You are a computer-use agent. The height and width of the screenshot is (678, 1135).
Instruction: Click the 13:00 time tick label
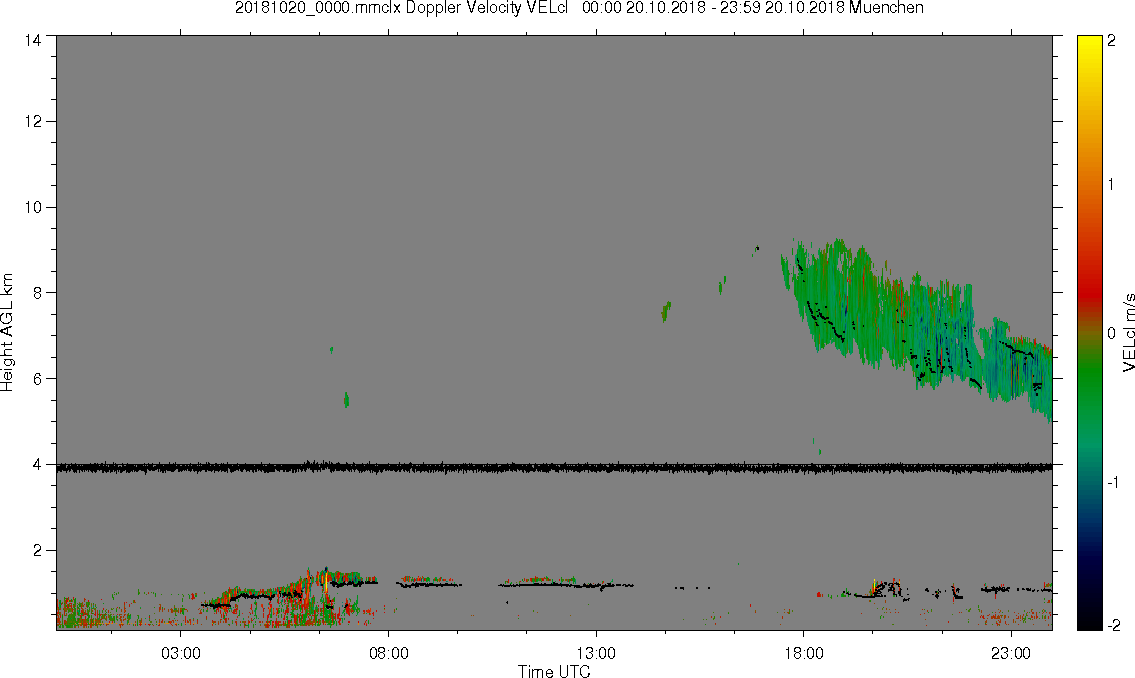coord(596,653)
